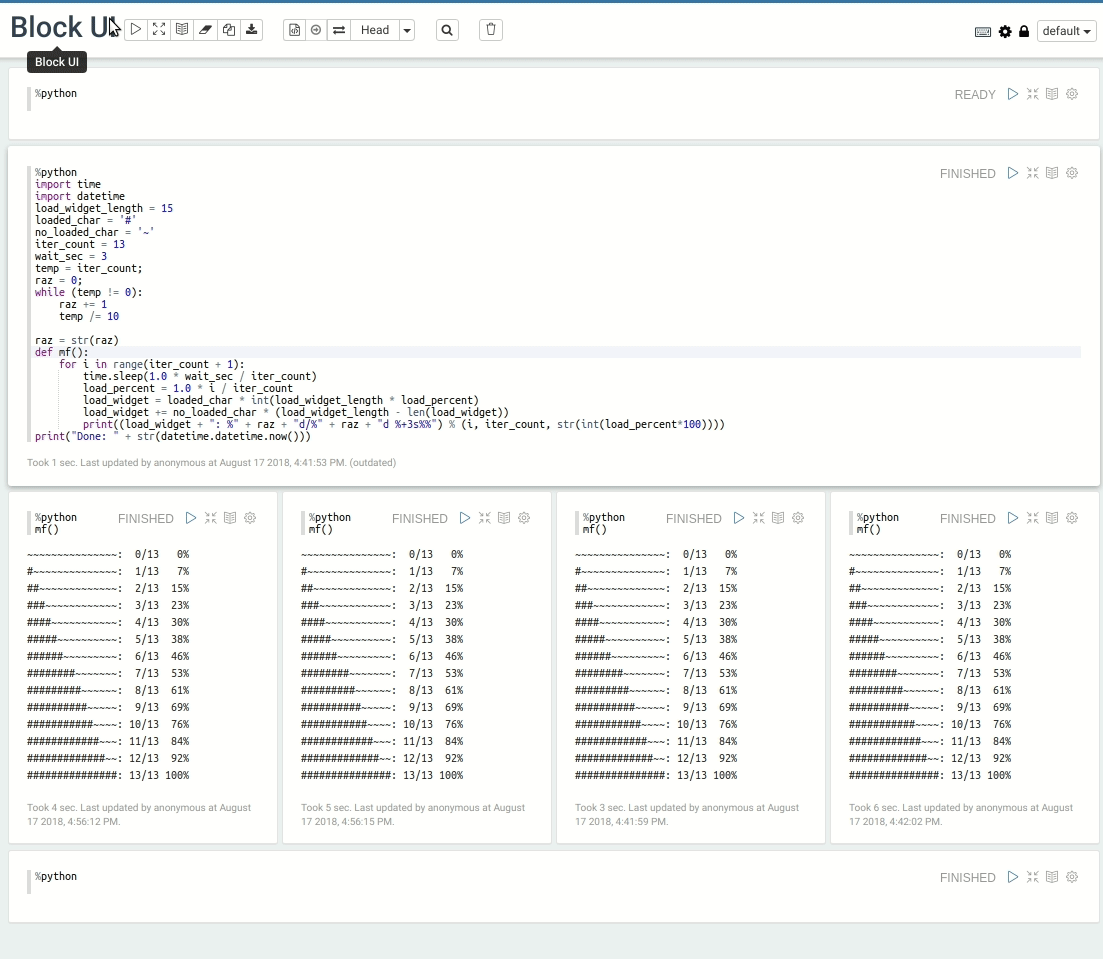Open the revision dropdown caret next to Head
The height and width of the screenshot is (959, 1103).
tap(407, 30)
